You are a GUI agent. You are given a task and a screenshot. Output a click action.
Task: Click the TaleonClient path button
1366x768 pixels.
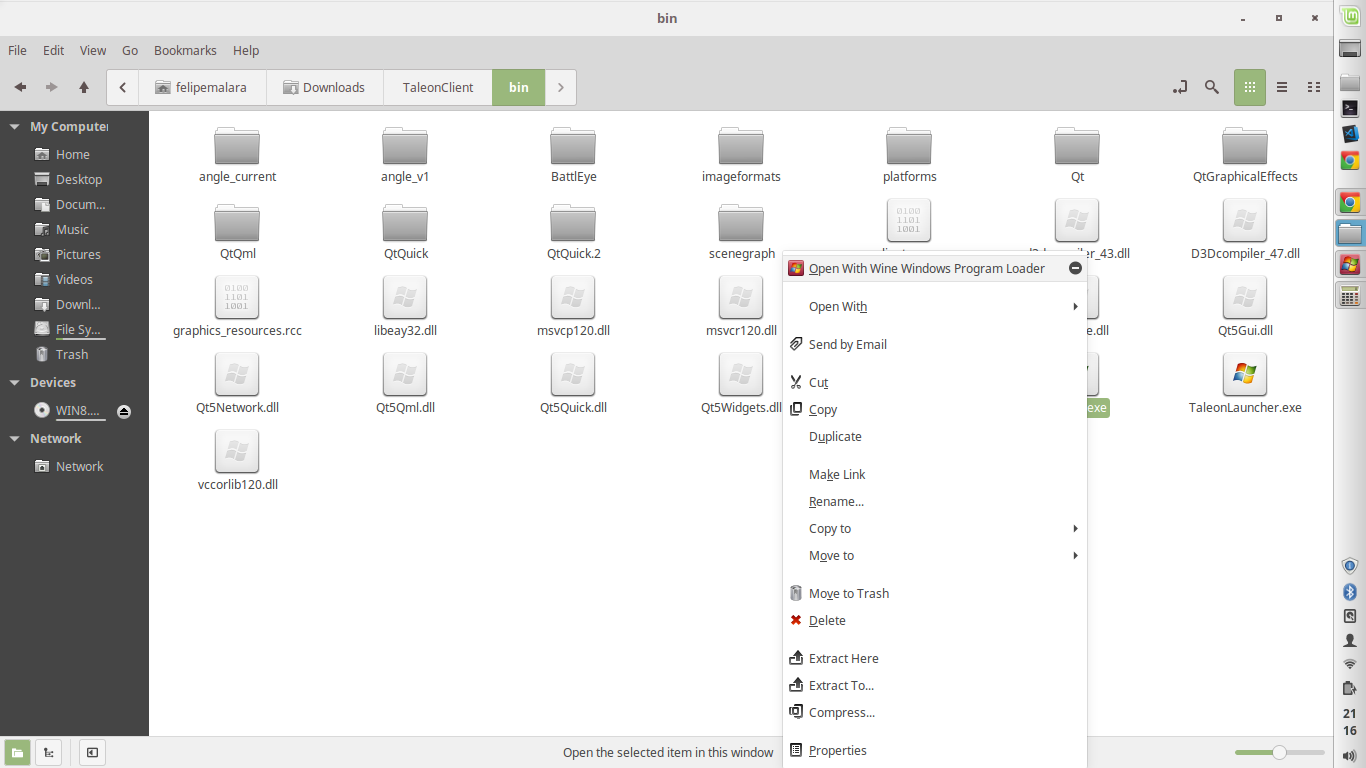click(438, 87)
